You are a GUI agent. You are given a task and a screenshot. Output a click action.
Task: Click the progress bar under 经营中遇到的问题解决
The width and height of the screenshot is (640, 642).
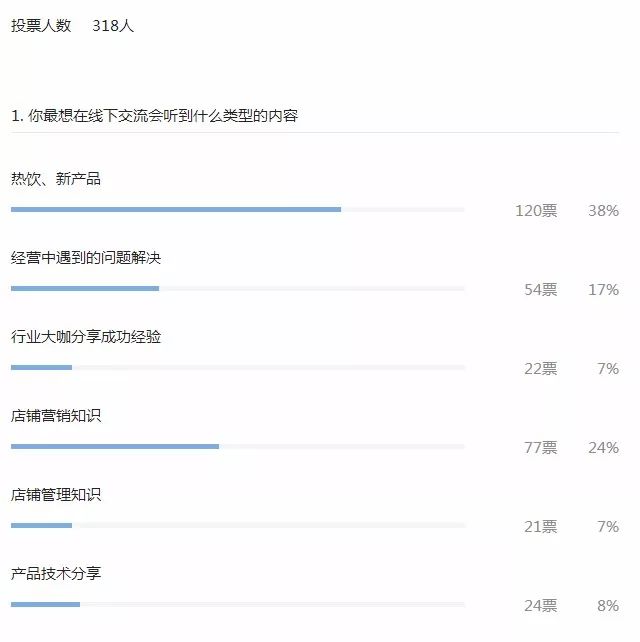(x=237, y=288)
